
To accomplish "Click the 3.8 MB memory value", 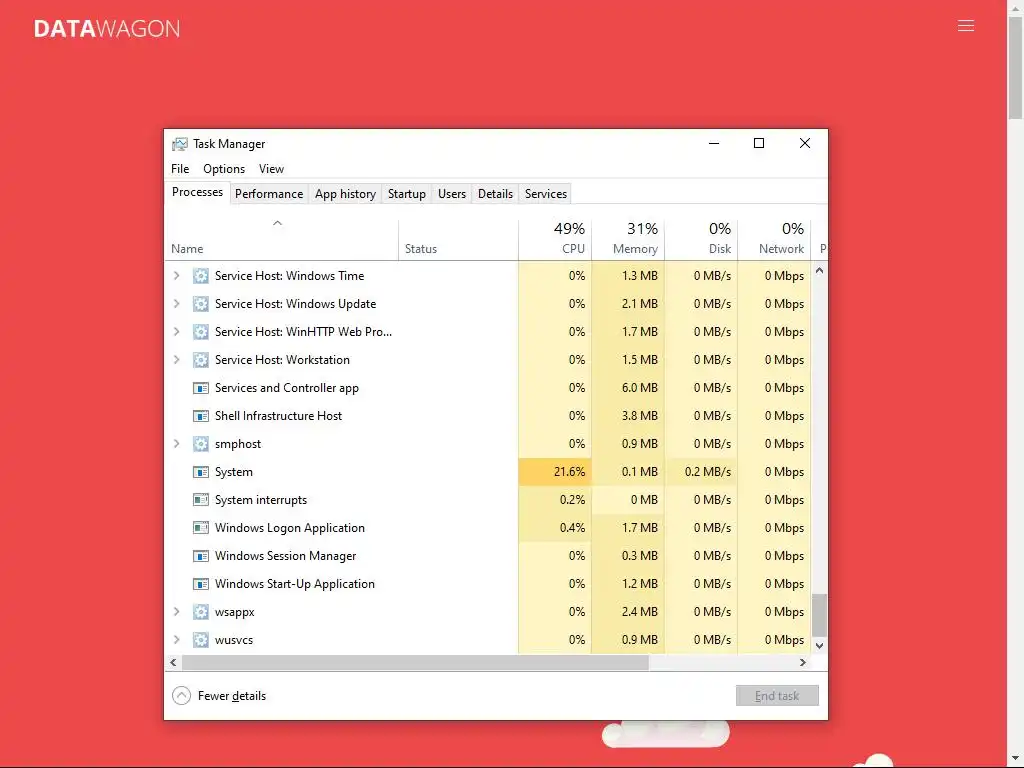I will 639,416.
